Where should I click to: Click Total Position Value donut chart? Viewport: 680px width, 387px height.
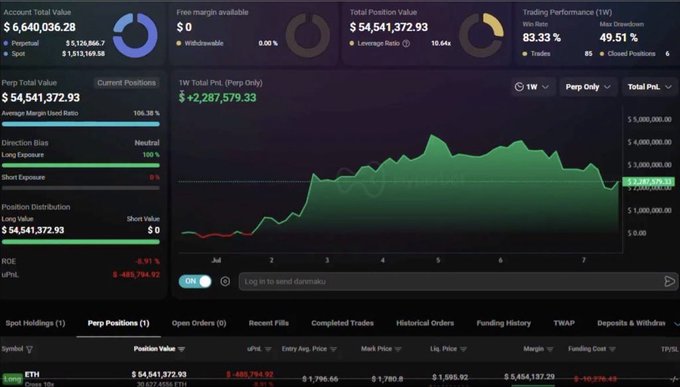click(x=481, y=35)
